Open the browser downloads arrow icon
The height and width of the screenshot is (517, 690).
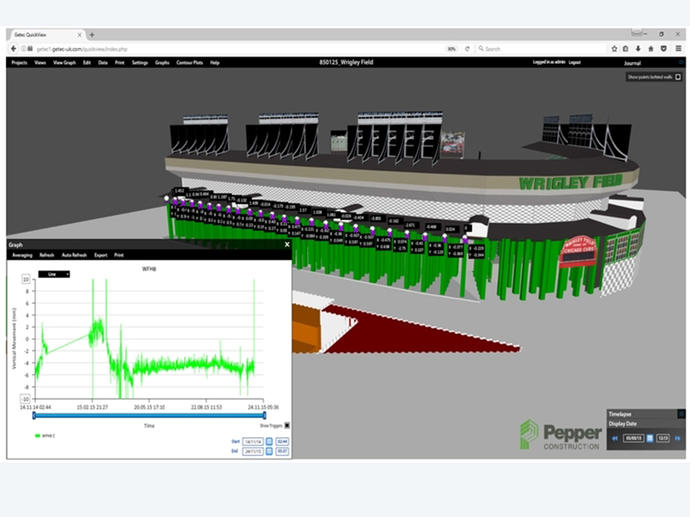638,49
